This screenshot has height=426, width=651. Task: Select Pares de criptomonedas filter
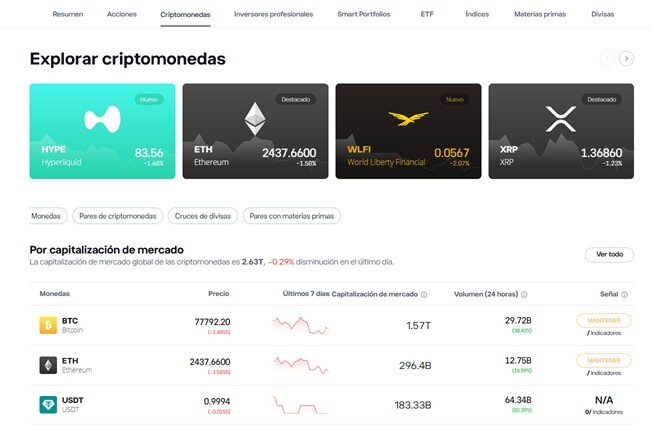coord(117,216)
